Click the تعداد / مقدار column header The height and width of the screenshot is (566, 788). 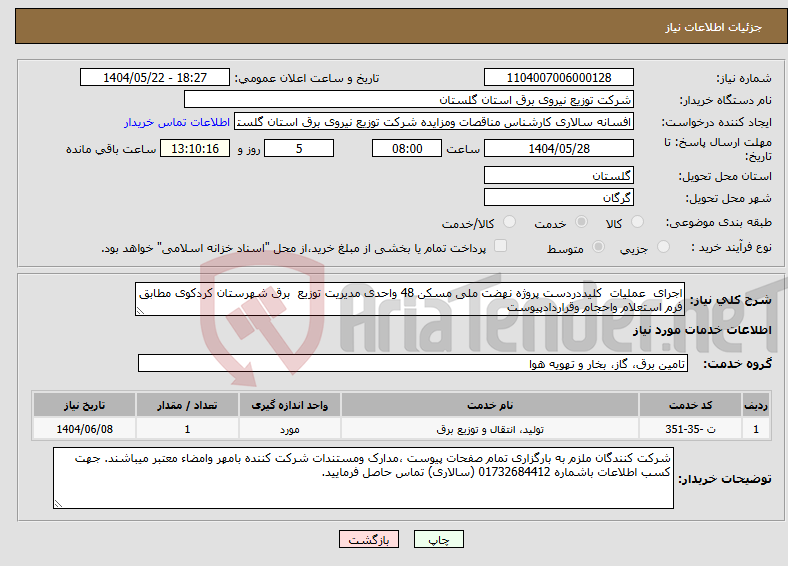[x=187, y=405]
